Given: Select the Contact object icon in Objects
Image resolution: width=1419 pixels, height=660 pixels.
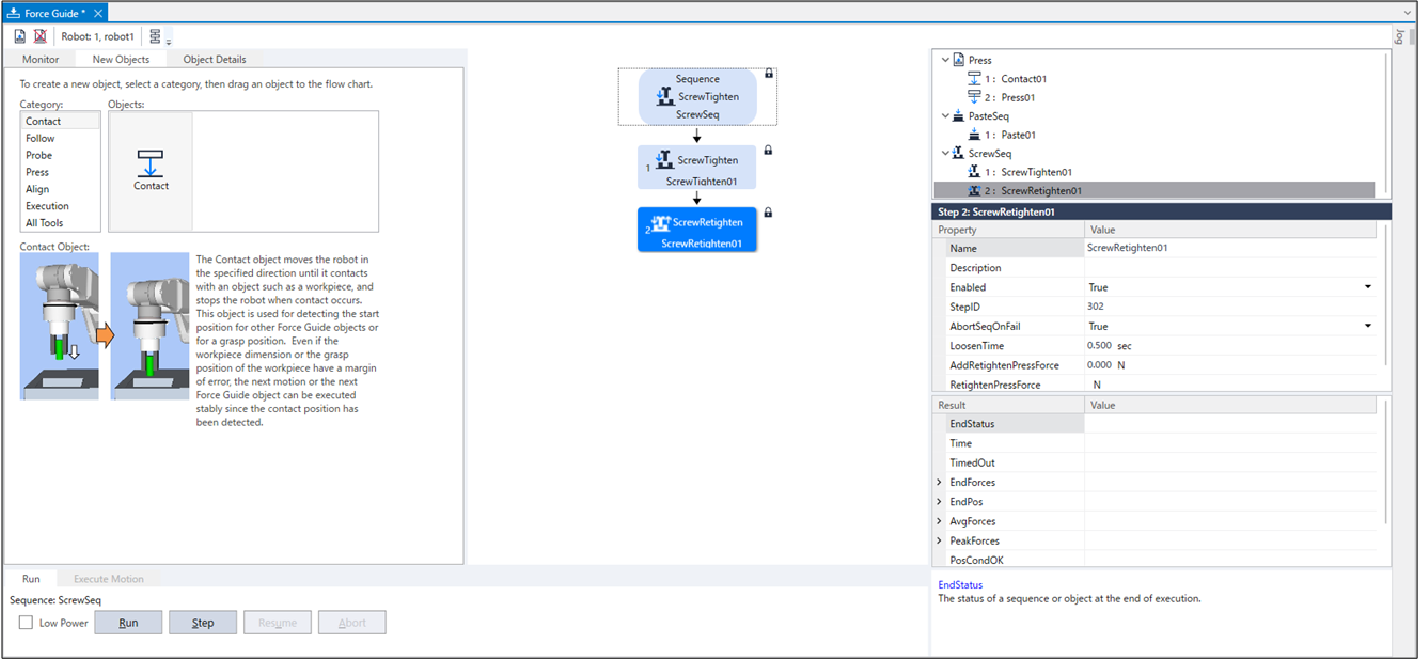Looking at the screenshot, I should pos(151,170).
